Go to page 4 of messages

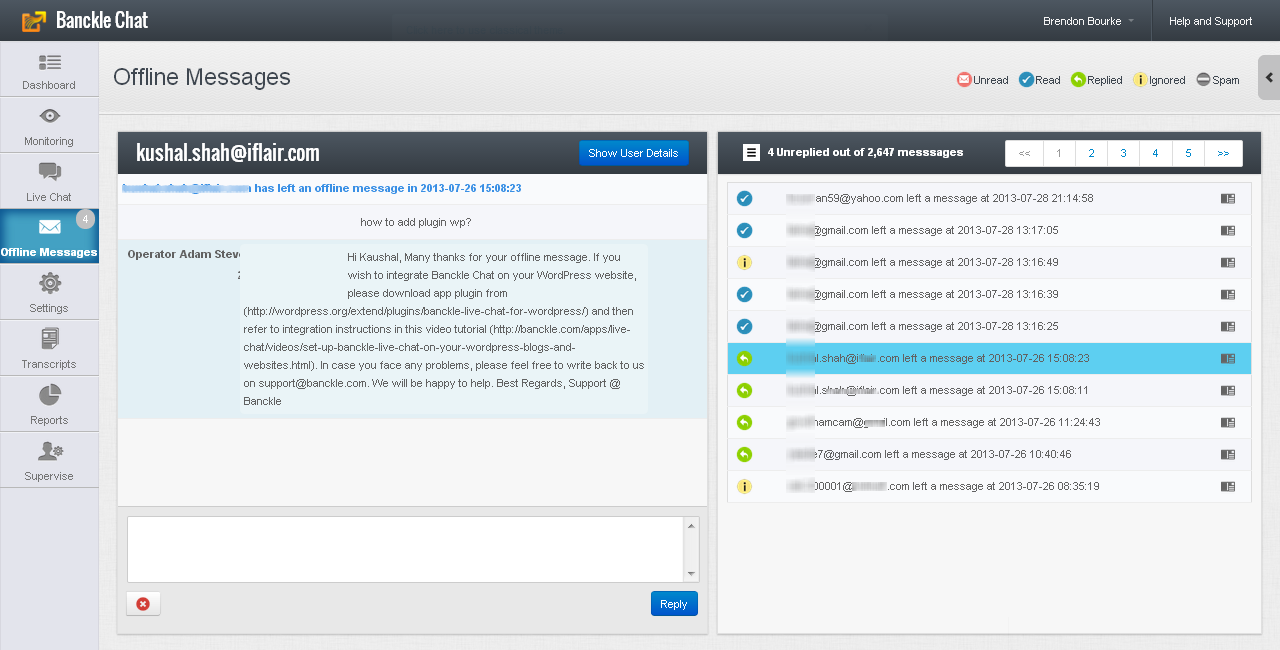(1155, 153)
